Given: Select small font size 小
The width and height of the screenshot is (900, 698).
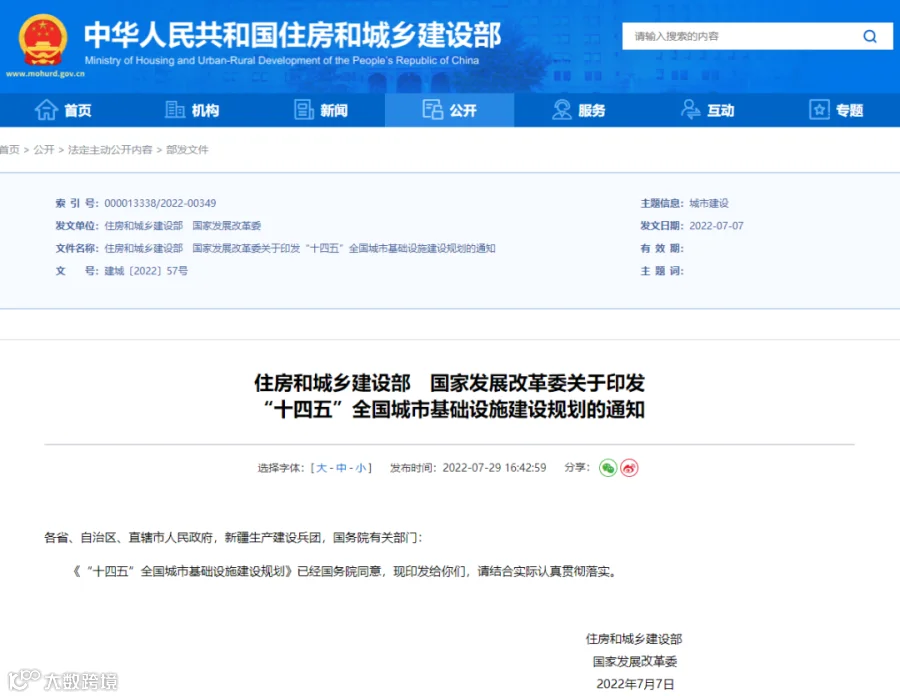Looking at the screenshot, I should (360, 468).
